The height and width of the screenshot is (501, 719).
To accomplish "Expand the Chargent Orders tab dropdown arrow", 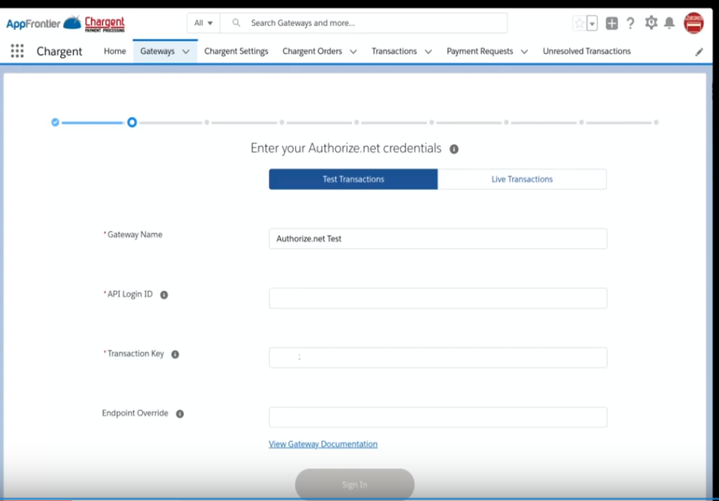I will [353, 52].
